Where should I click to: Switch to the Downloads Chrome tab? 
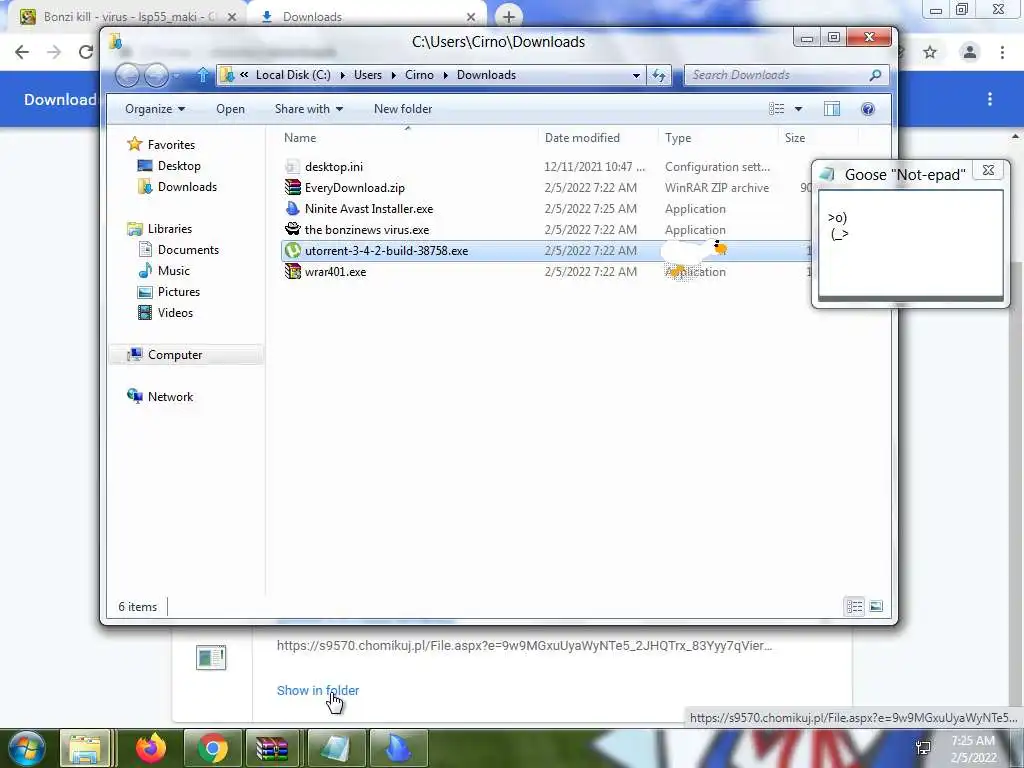click(x=368, y=17)
